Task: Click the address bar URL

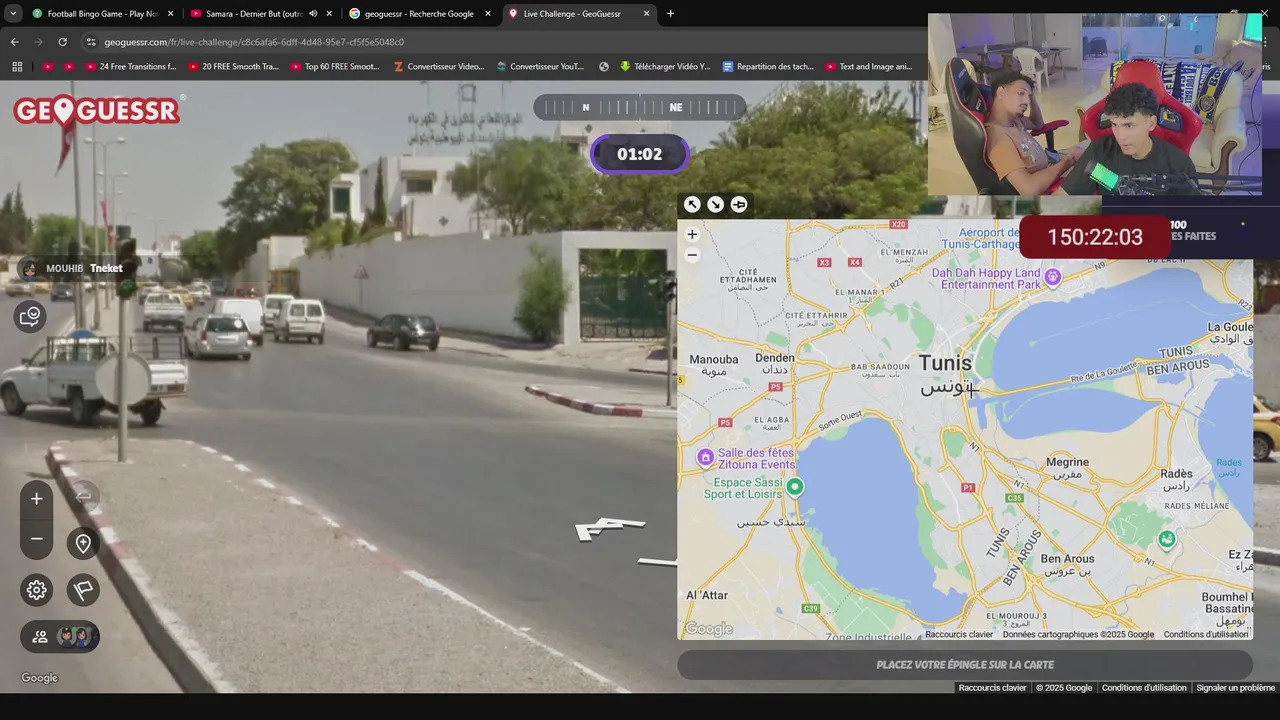Action: (x=254, y=42)
